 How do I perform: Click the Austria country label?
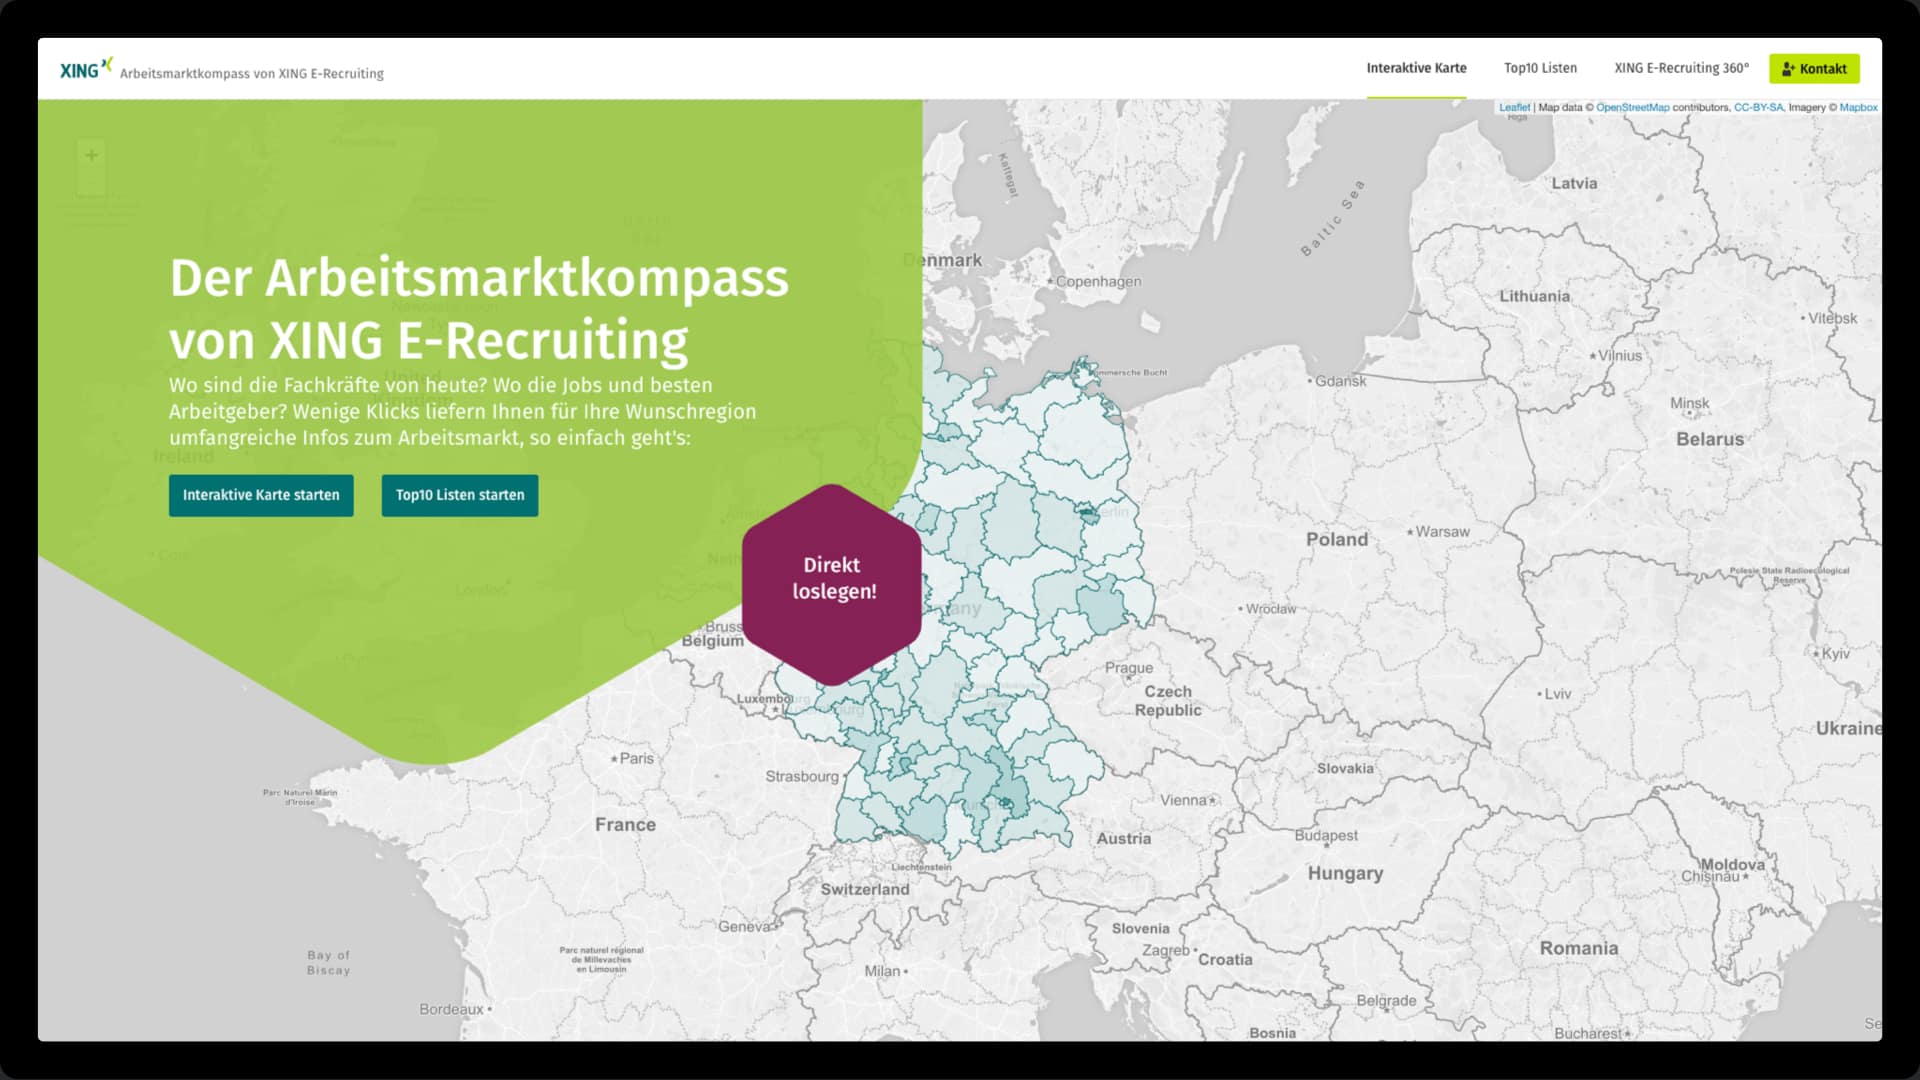(x=1124, y=838)
